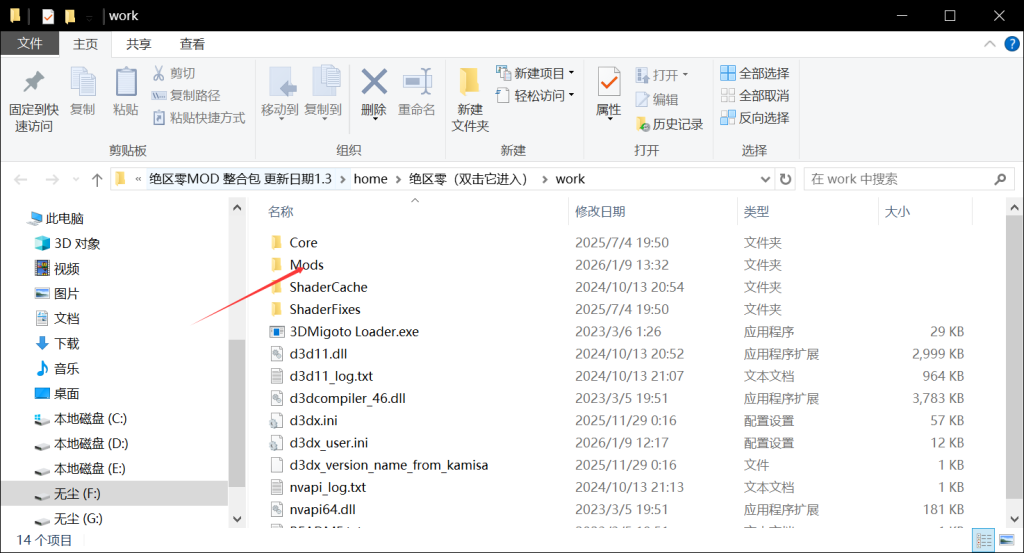Select 3DMigoto Loader.exe file
The width and height of the screenshot is (1024, 553).
[354, 331]
